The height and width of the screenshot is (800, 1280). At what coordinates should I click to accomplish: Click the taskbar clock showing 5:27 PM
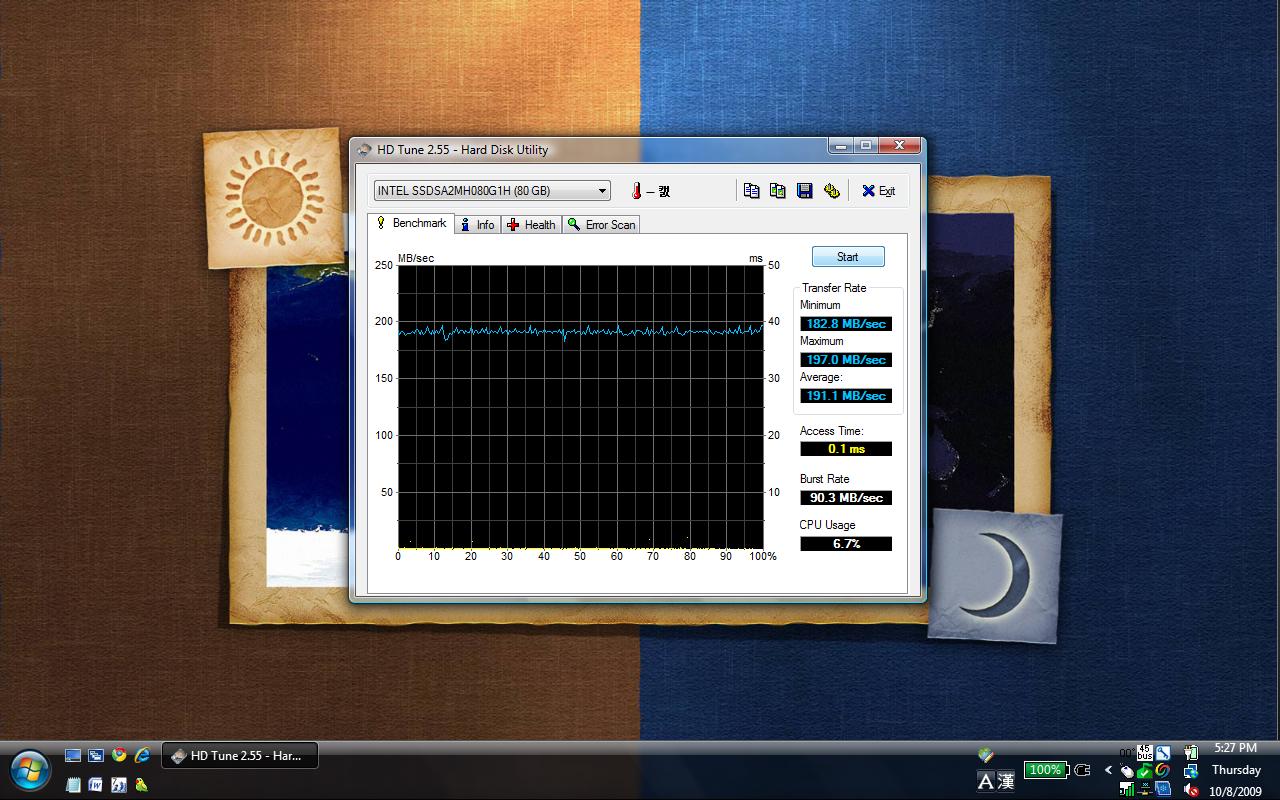pos(1236,747)
